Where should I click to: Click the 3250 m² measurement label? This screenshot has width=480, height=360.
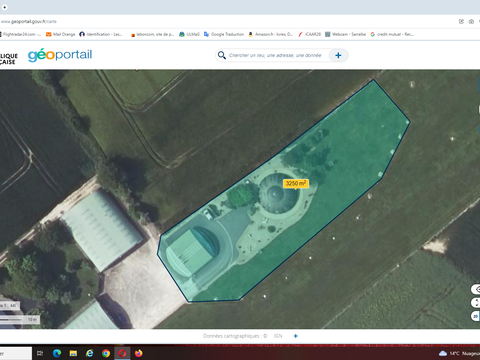[296, 183]
